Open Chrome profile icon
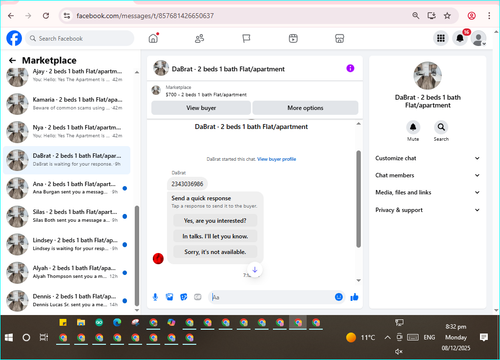Viewport: 500px width, 360px height. tap(471, 16)
